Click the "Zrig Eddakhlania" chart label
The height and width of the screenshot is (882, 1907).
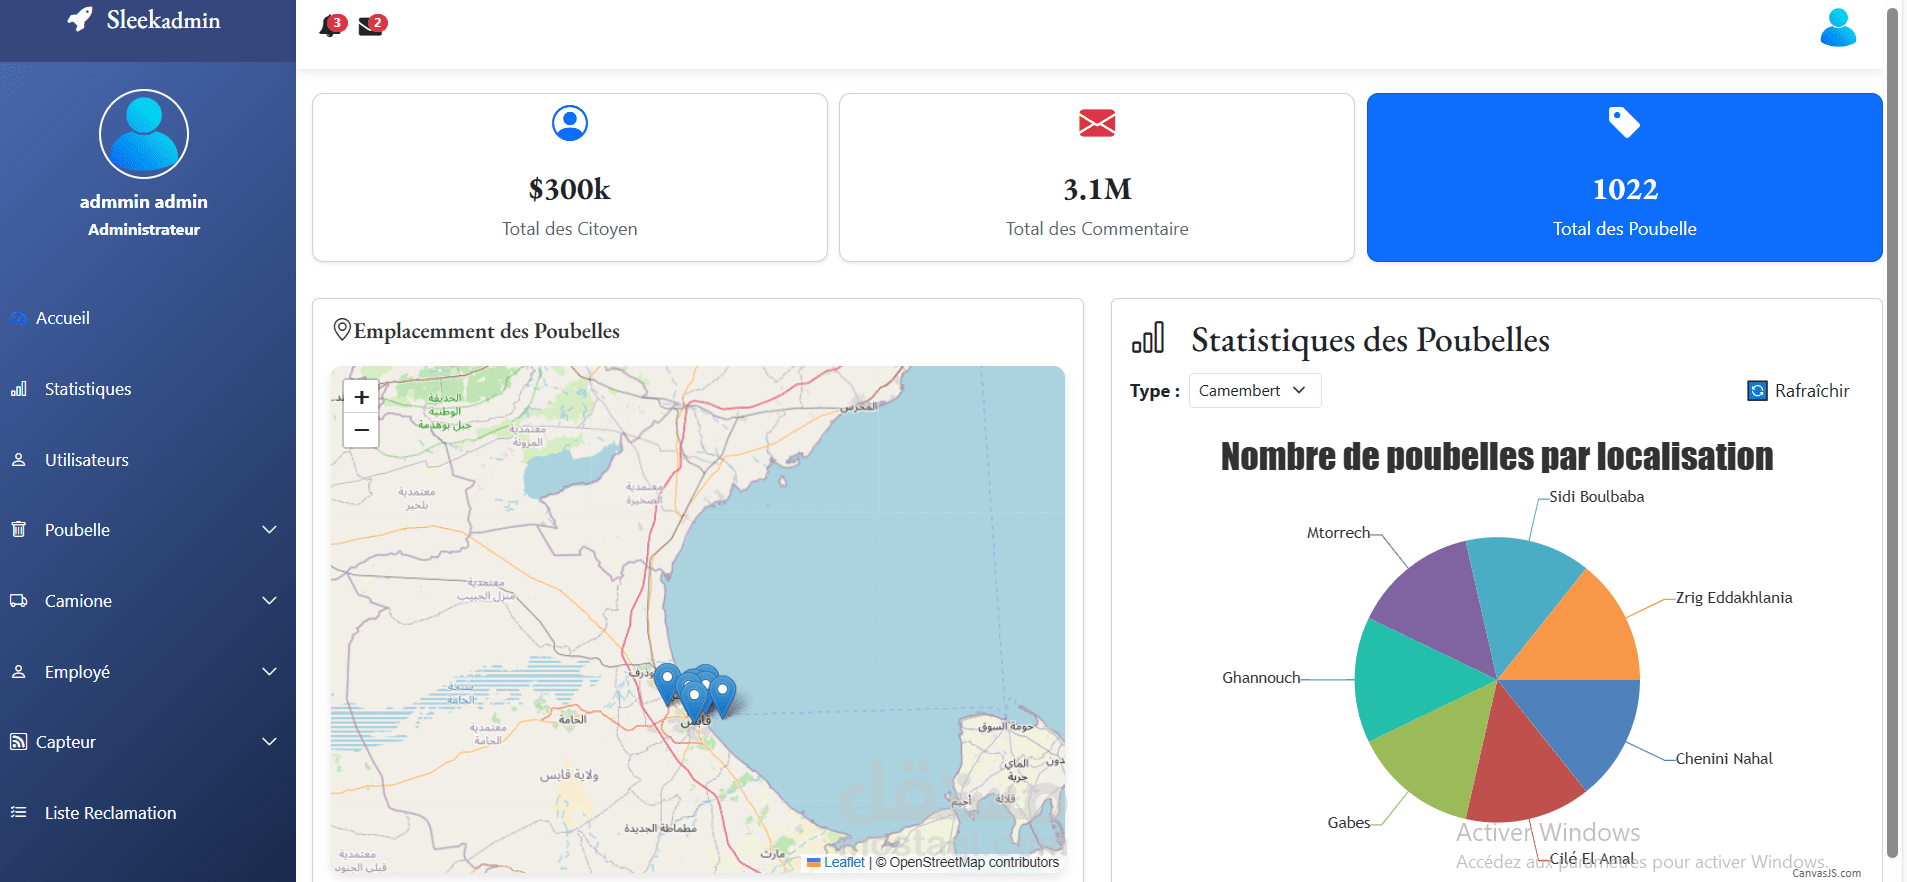[1734, 598]
